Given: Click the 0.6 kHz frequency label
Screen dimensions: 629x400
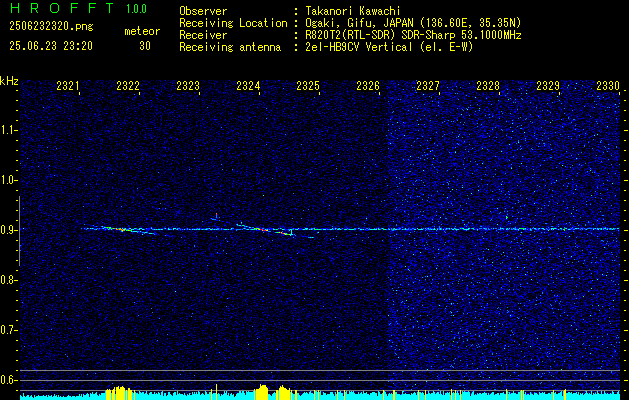Looking at the screenshot, I should click(x=9, y=380).
